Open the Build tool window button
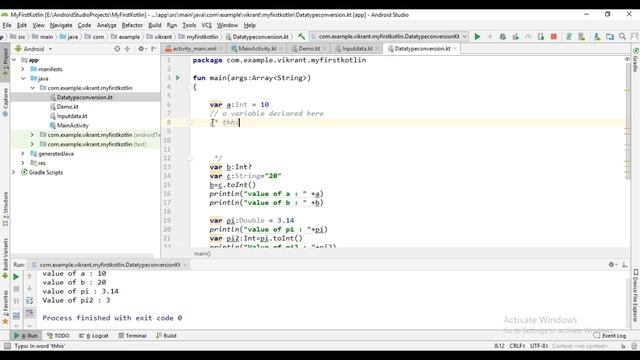The image size is (640, 360). pyautogui.click(x=167, y=336)
